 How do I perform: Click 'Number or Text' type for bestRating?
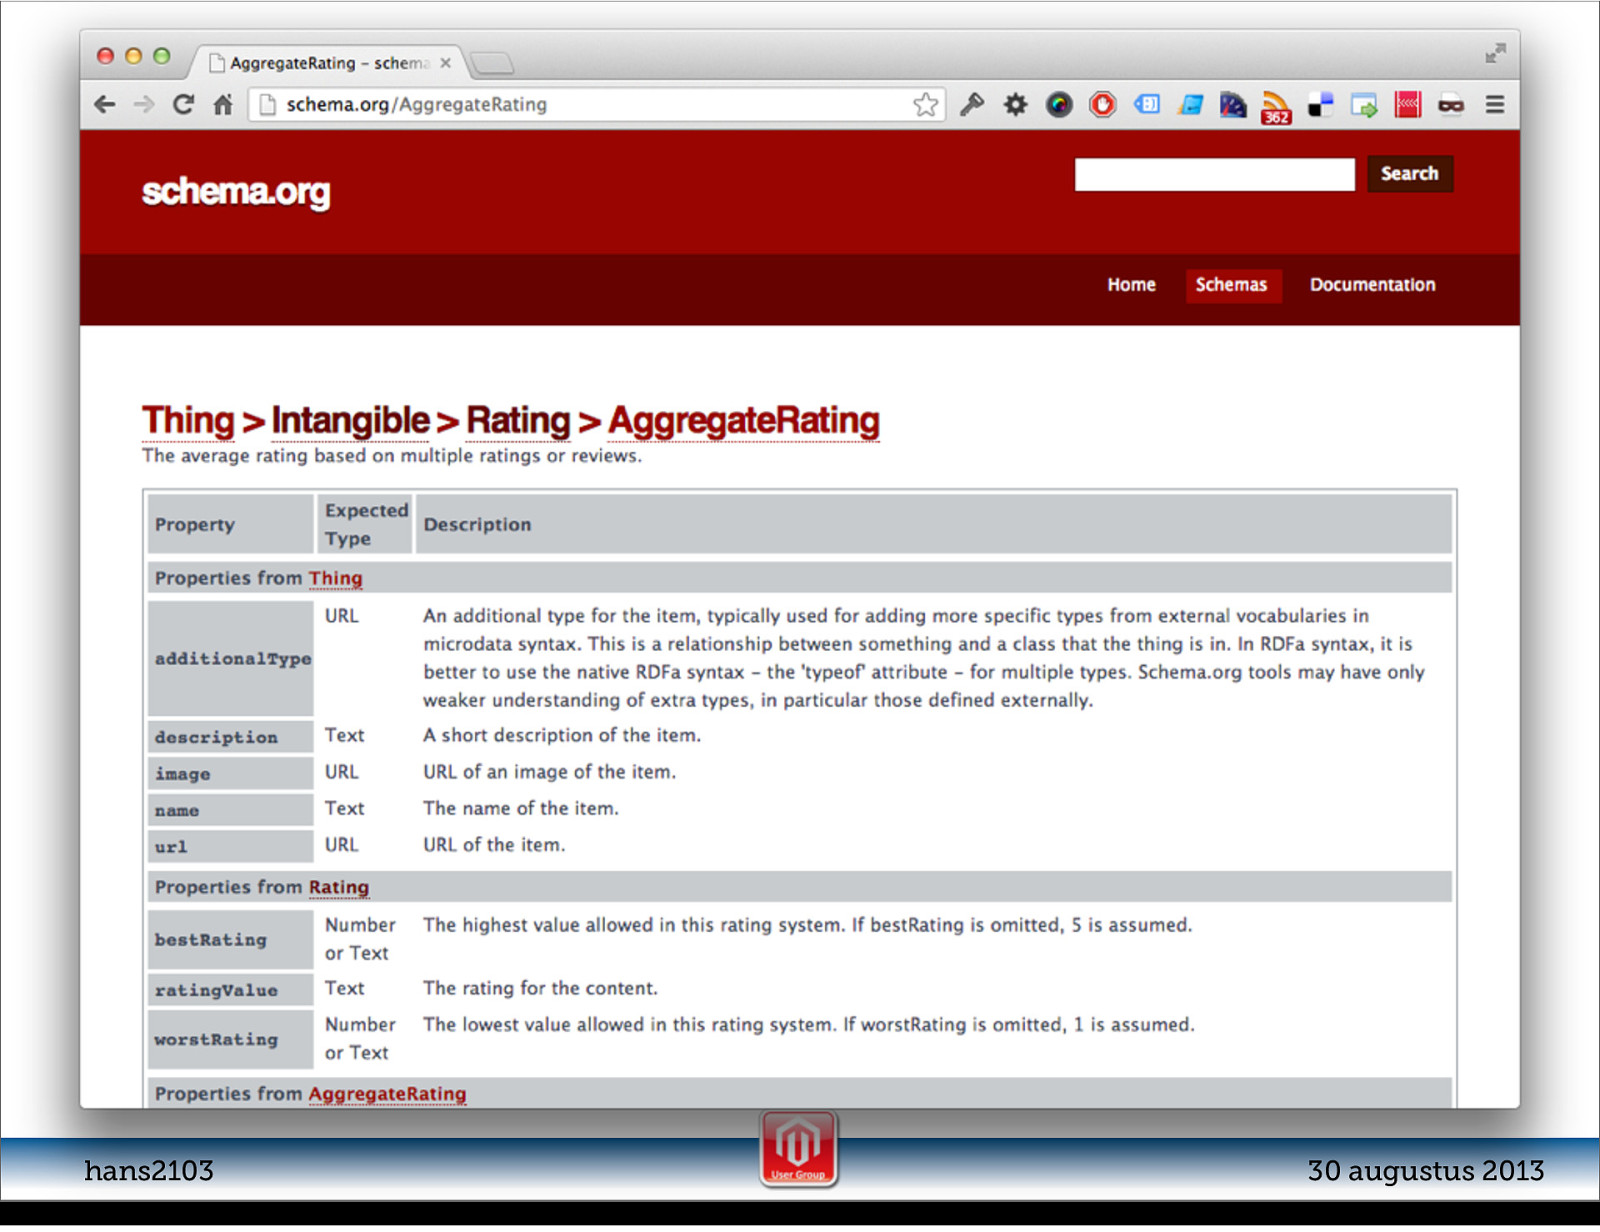[x=360, y=939]
